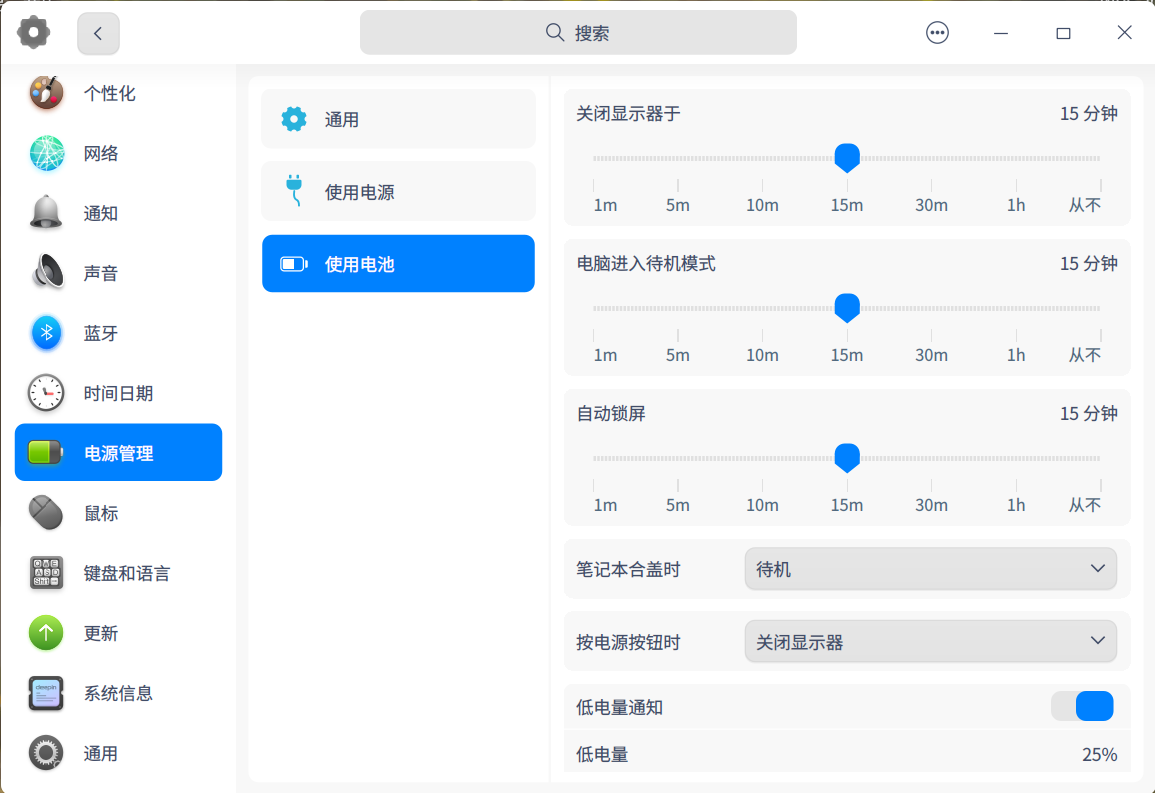Click the 蓝牙 bluetooth icon
This screenshot has height=793, width=1155.
46,333
